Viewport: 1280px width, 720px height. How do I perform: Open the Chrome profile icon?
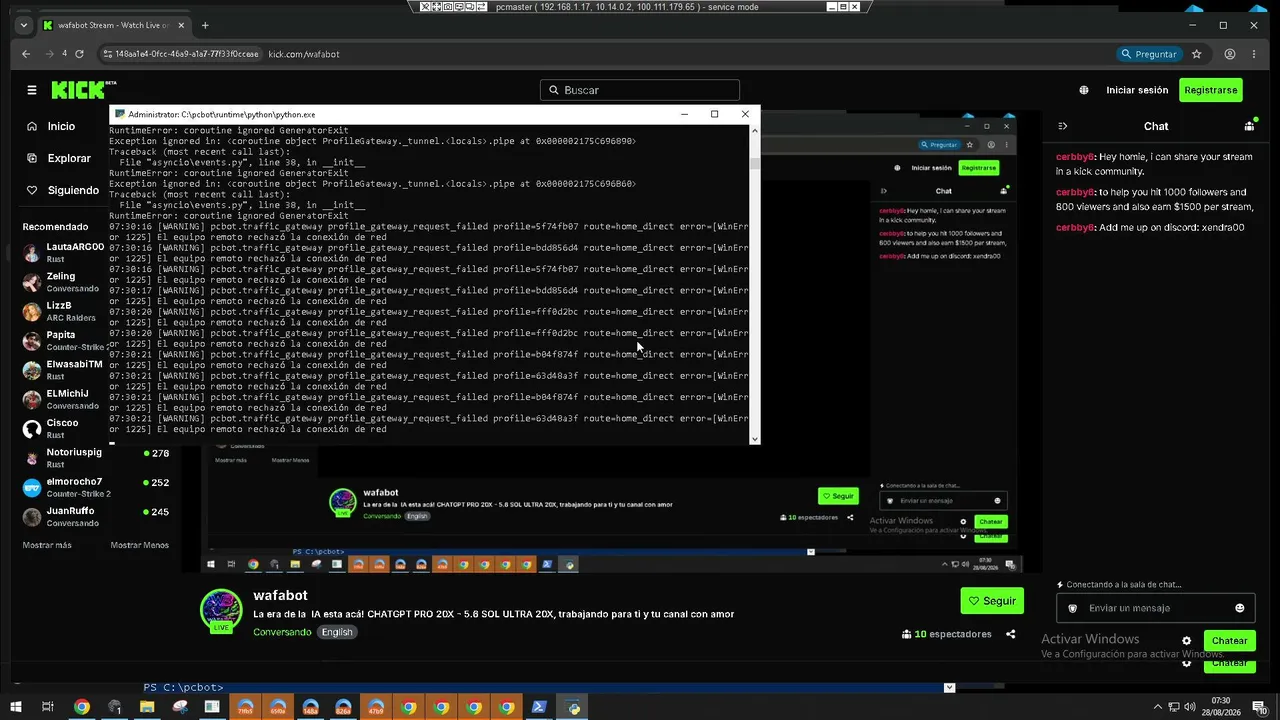click(x=1230, y=54)
